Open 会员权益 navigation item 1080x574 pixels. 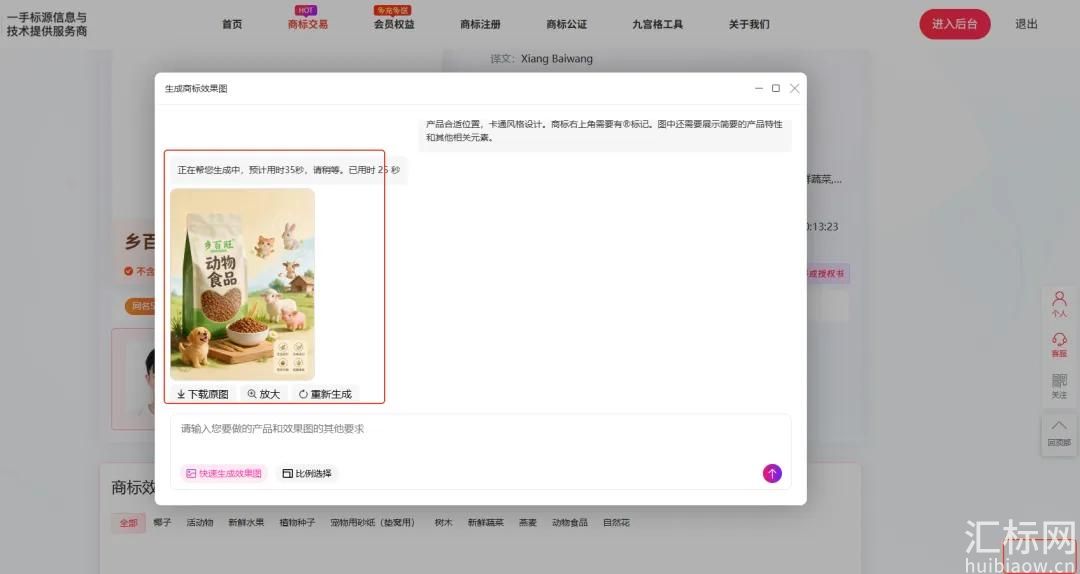point(394,24)
